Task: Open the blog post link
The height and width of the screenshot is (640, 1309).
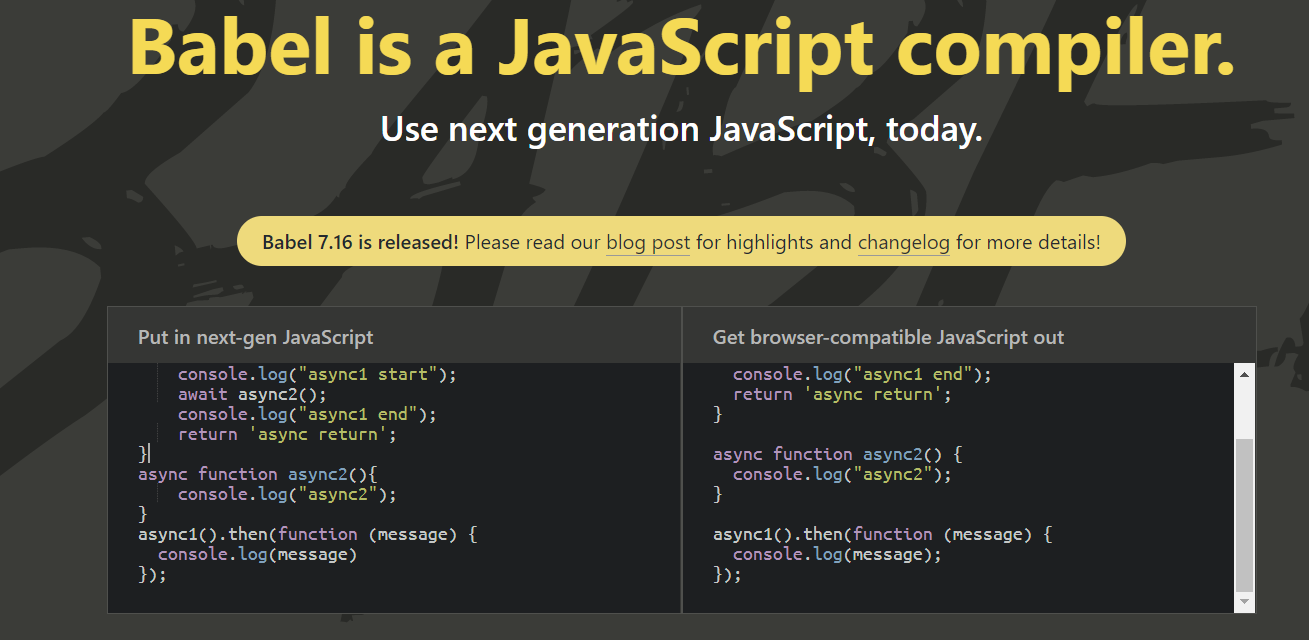Action: (x=648, y=242)
